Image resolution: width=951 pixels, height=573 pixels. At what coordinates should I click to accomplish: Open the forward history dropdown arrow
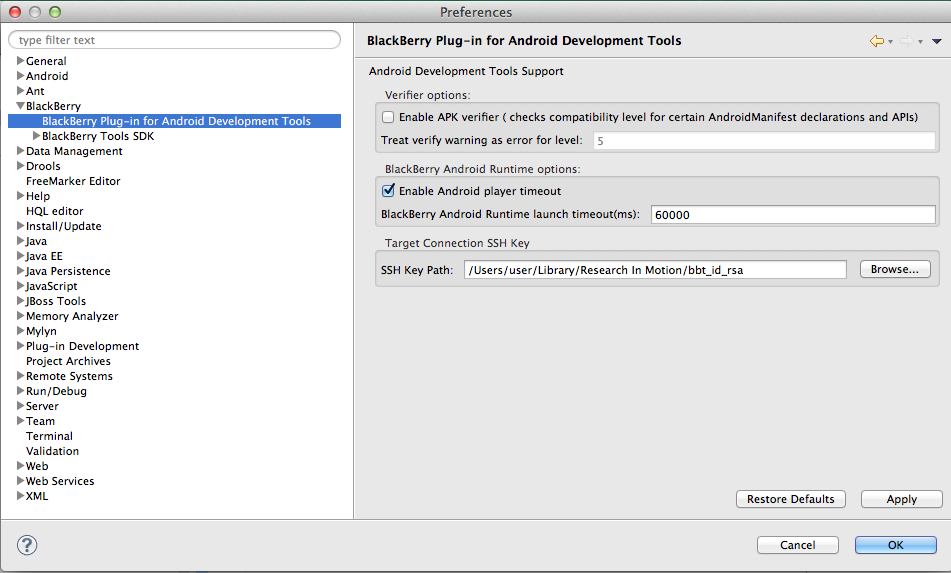coord(920,42)
